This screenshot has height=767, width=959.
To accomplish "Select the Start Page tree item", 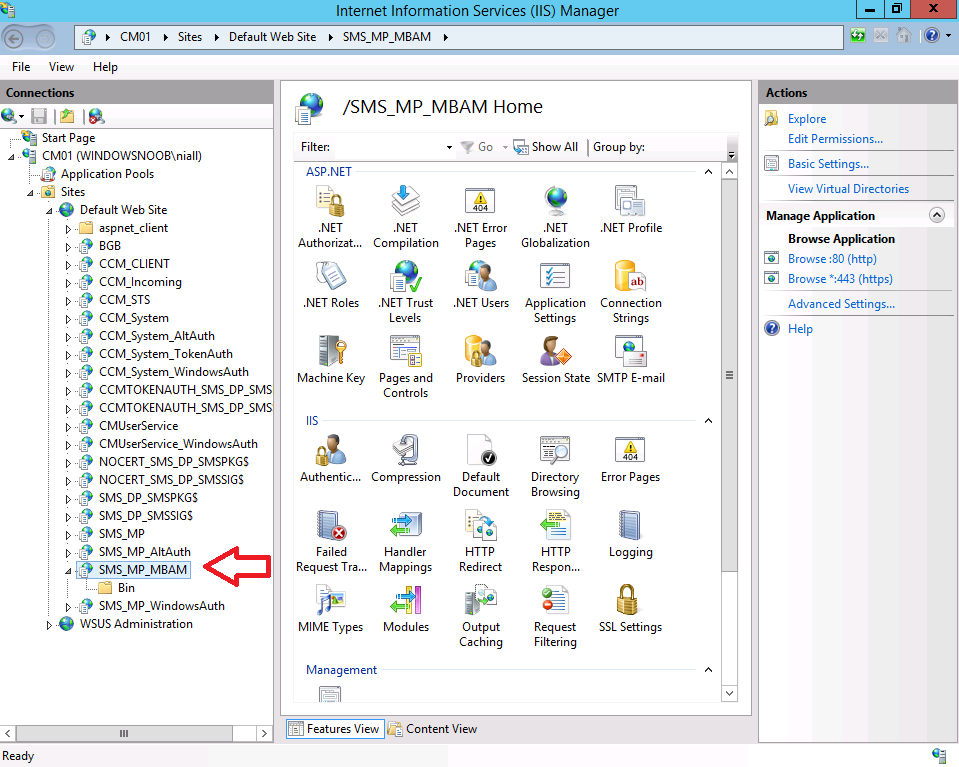I will (x=68, y=138).
